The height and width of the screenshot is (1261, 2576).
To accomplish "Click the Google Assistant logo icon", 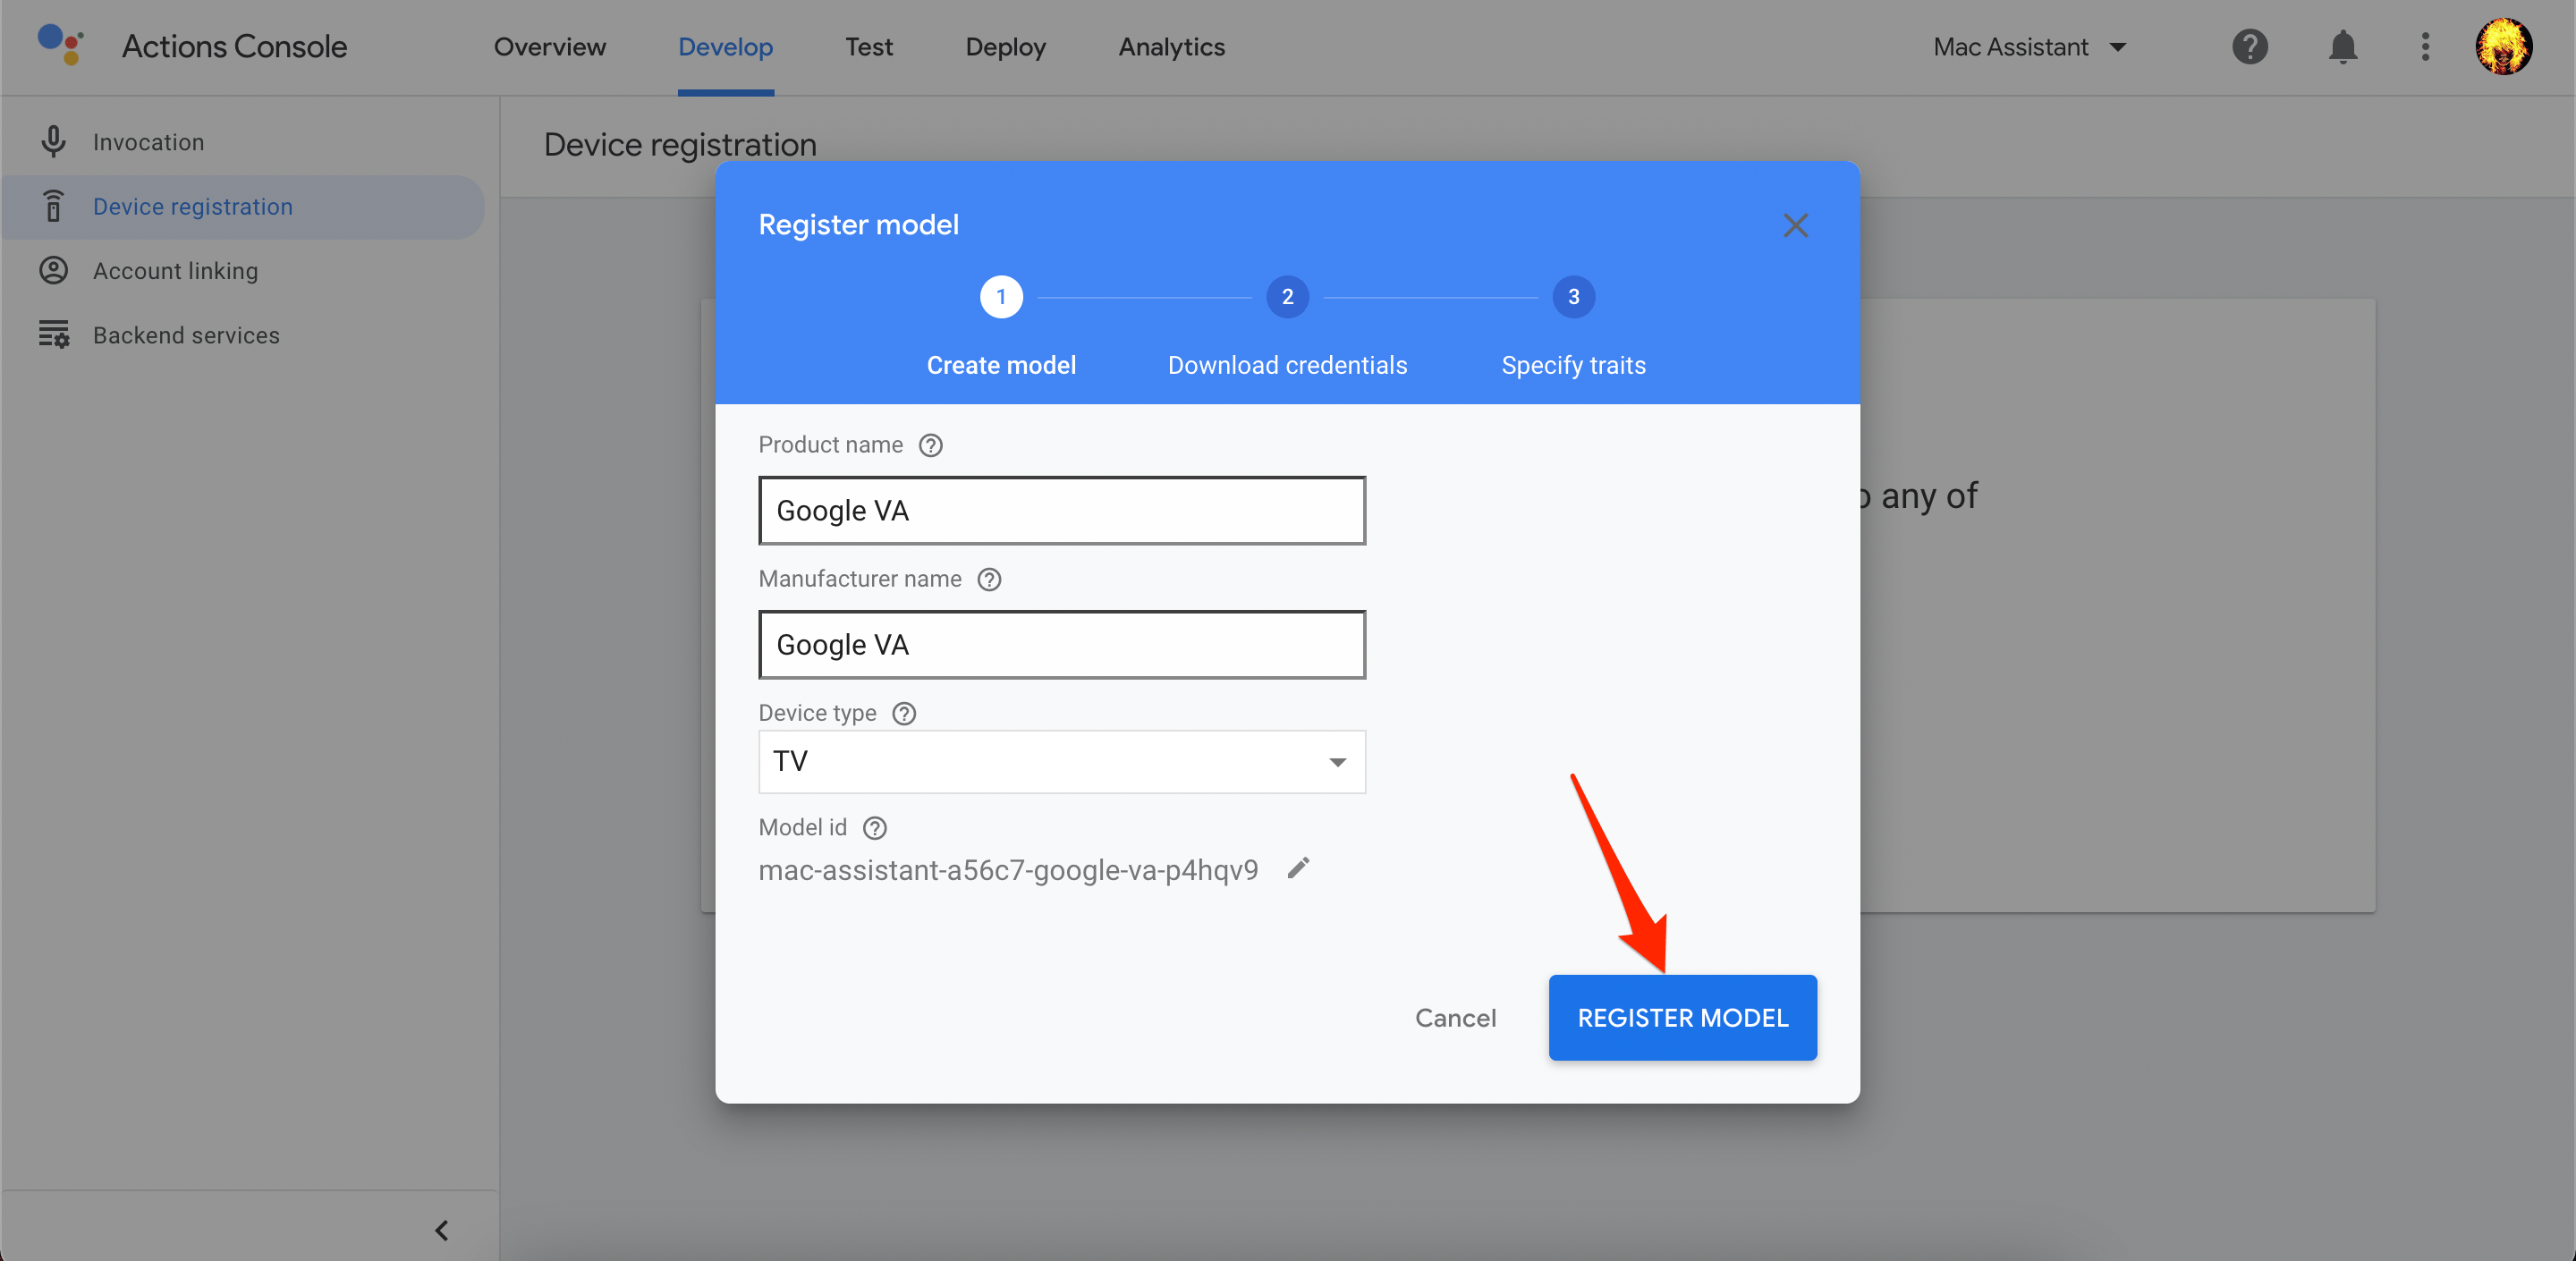I will (60, 45).
